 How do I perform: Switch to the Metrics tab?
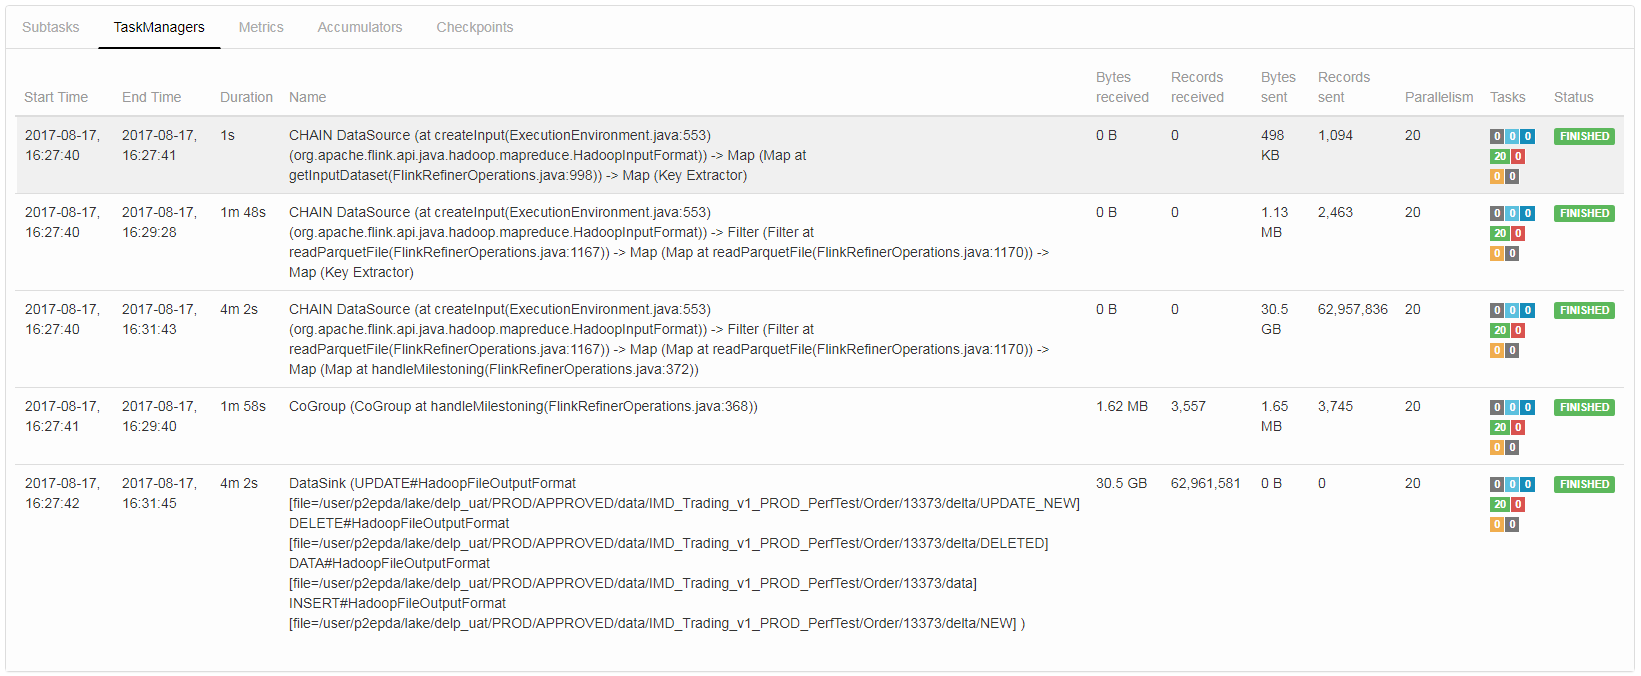pyautogui.click(x=261, y=27)
